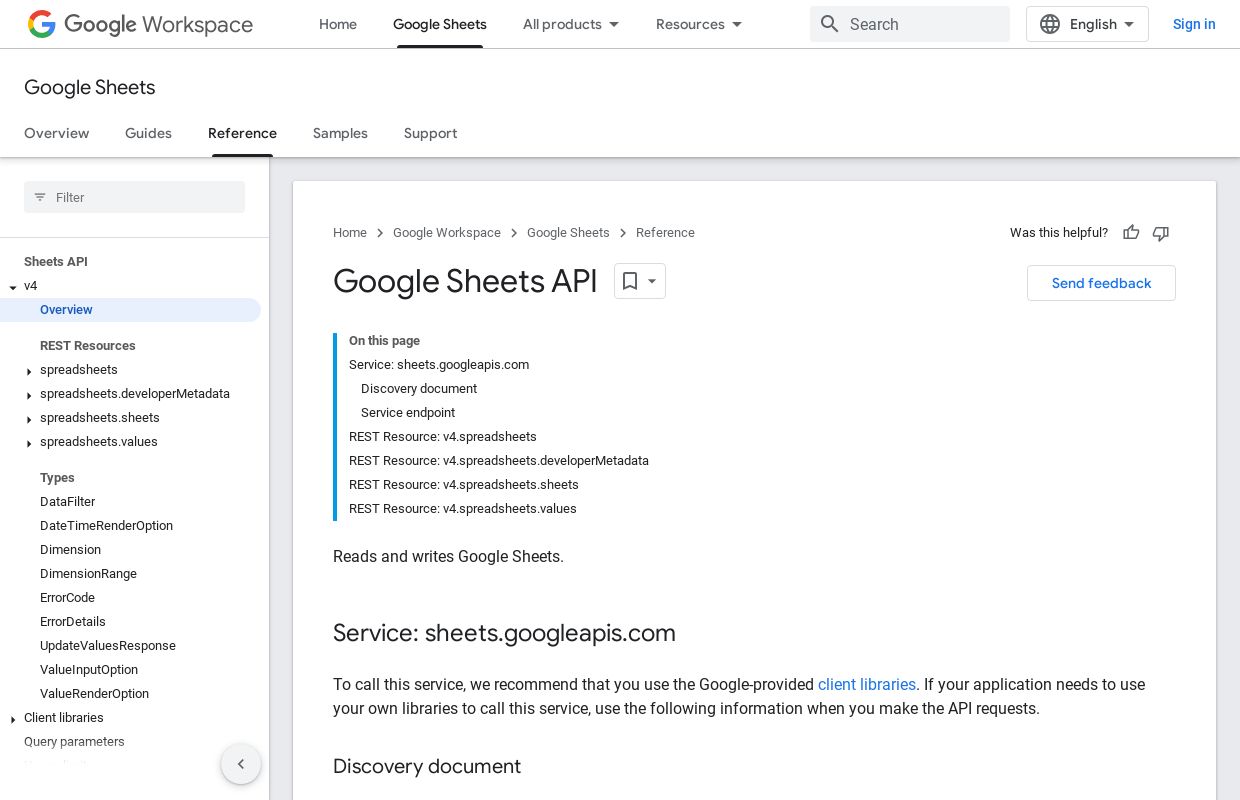1240x800 pixels.
Task: Switch to the Overview tab
Action: 57,133
